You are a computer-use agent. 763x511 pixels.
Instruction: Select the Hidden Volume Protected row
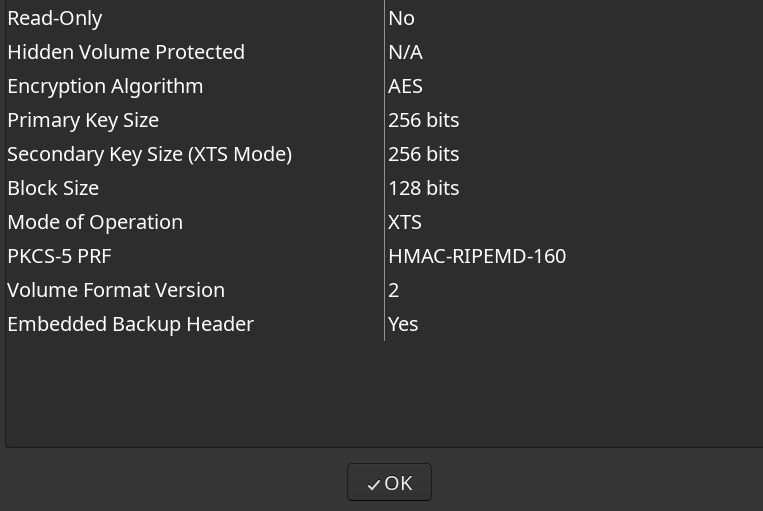click(x=384, y=52)
